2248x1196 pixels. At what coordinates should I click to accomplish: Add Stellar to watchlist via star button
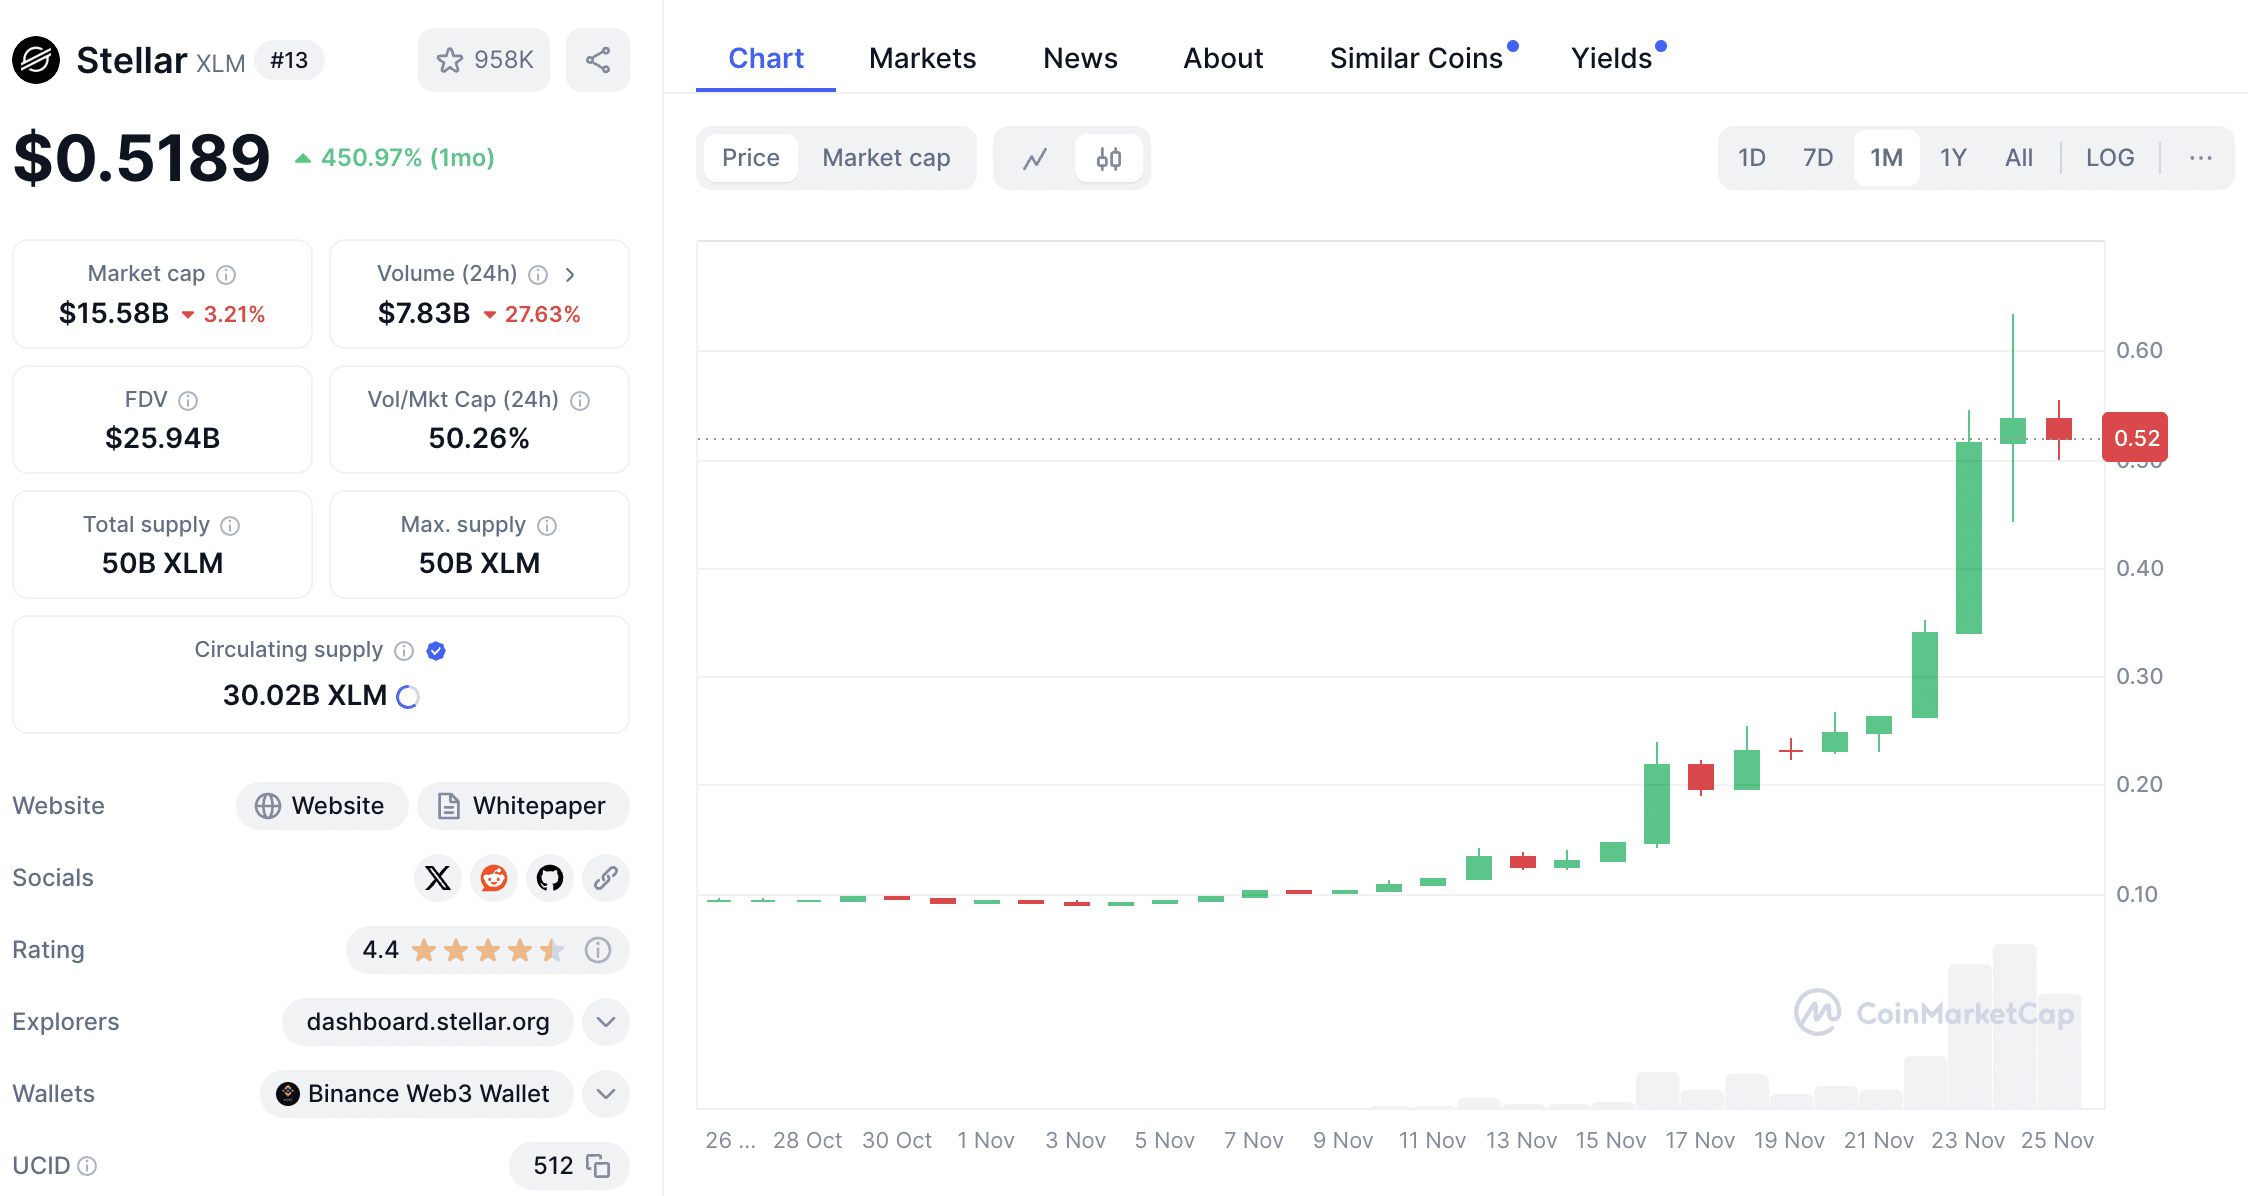(x=484, y=60)
